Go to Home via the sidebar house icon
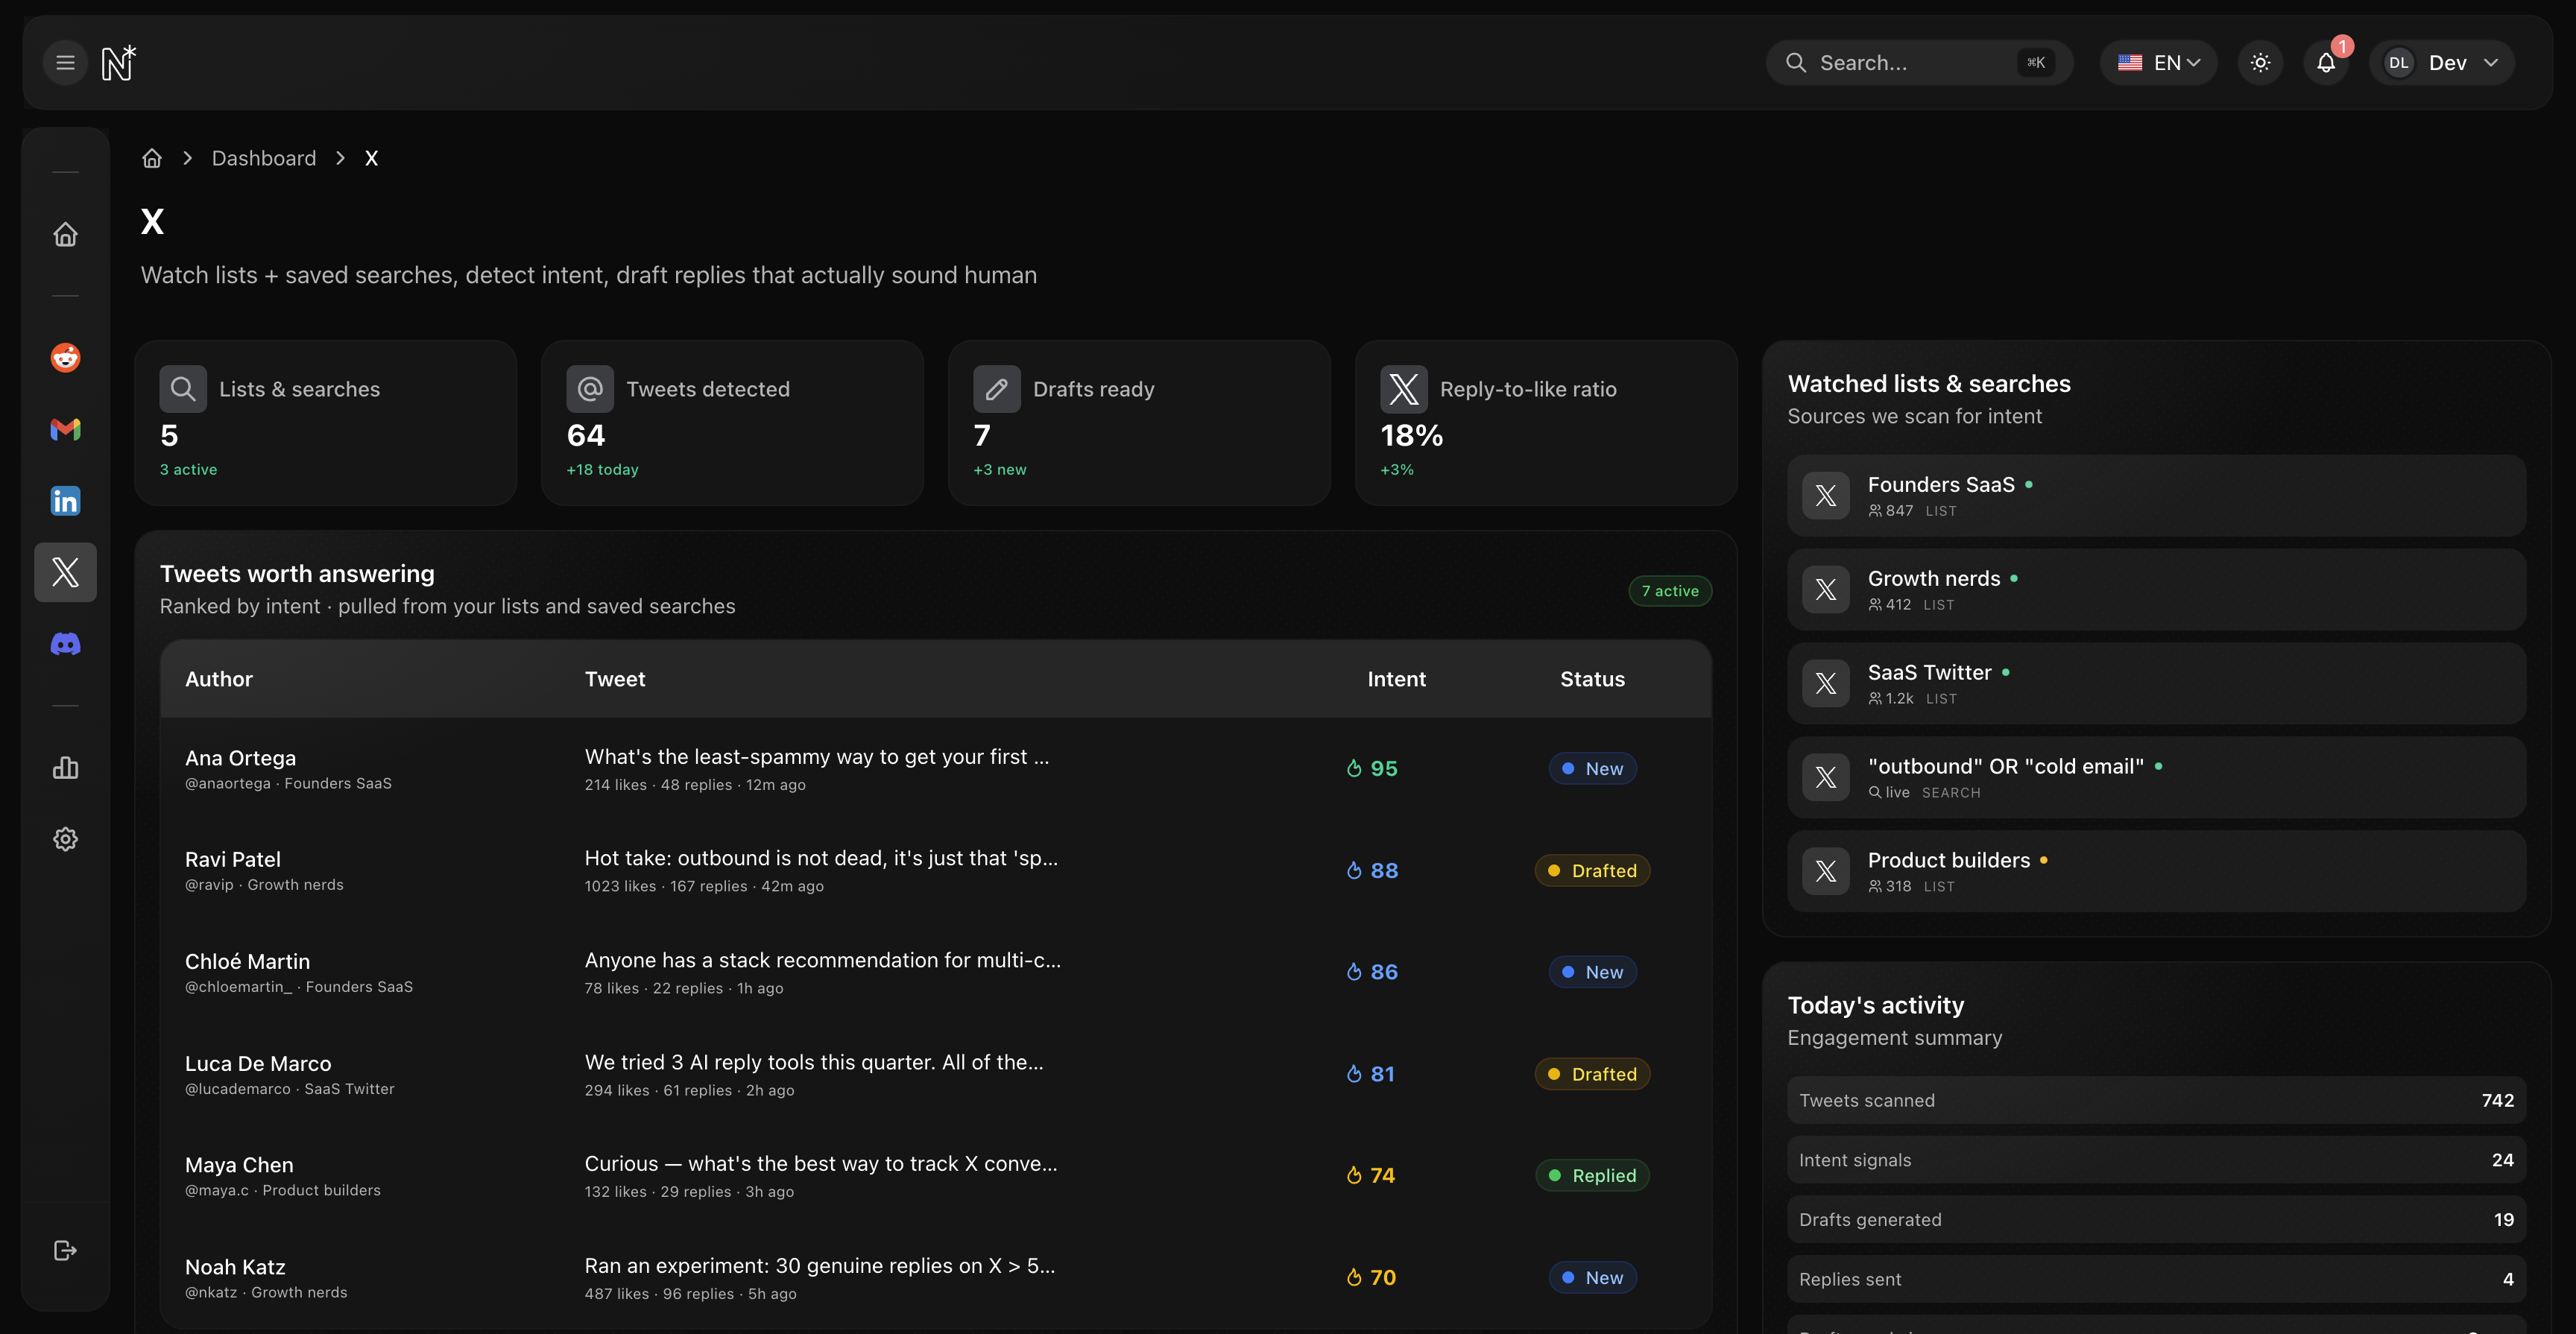Viewport: 2576px width, 1334px height. coord(64,233)
